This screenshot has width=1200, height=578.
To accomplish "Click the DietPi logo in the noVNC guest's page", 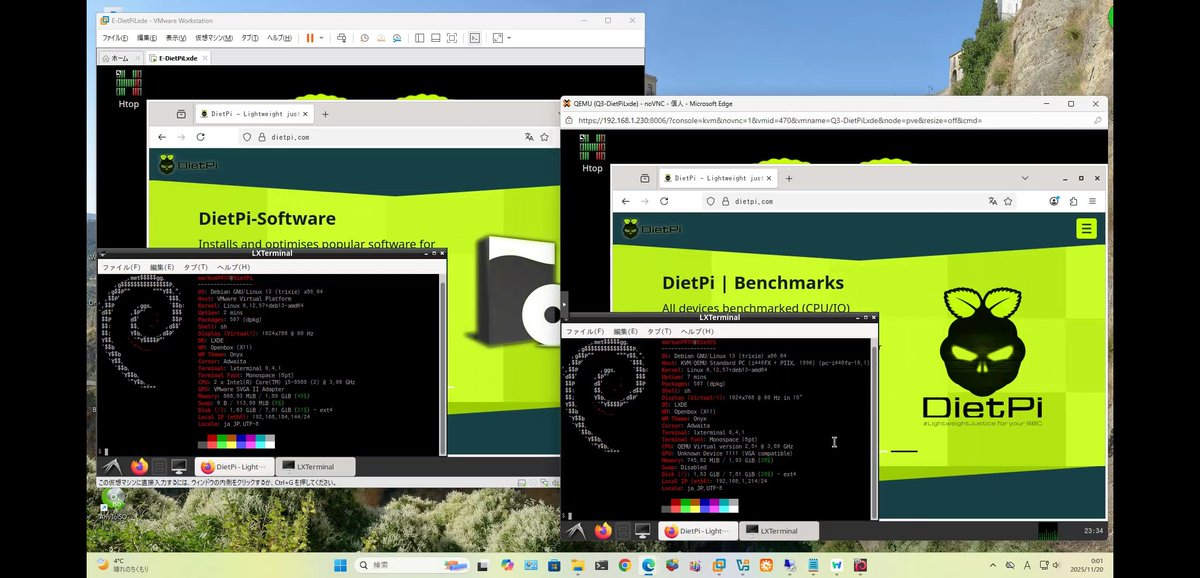I will (x=652, y=229).
